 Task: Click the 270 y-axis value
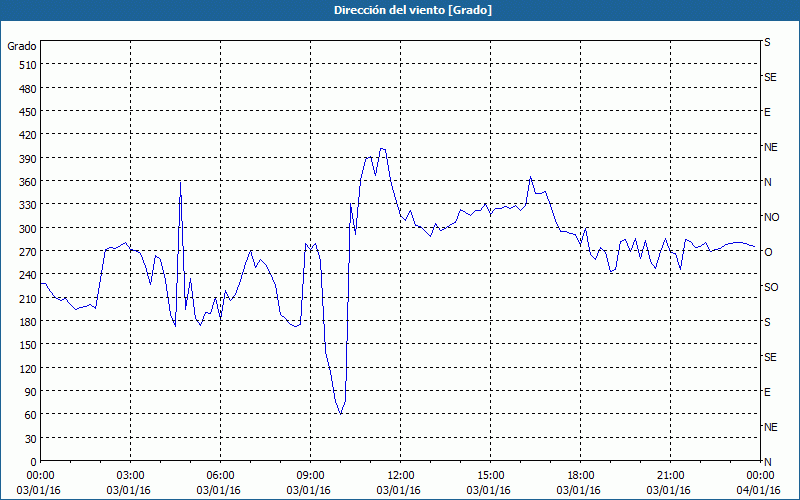tap(28, 252)
